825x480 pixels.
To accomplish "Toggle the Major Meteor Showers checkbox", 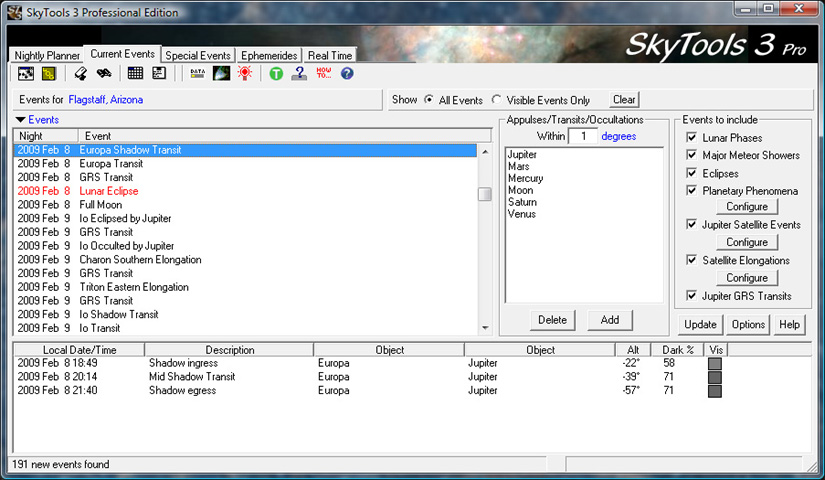I will point(692,155).
